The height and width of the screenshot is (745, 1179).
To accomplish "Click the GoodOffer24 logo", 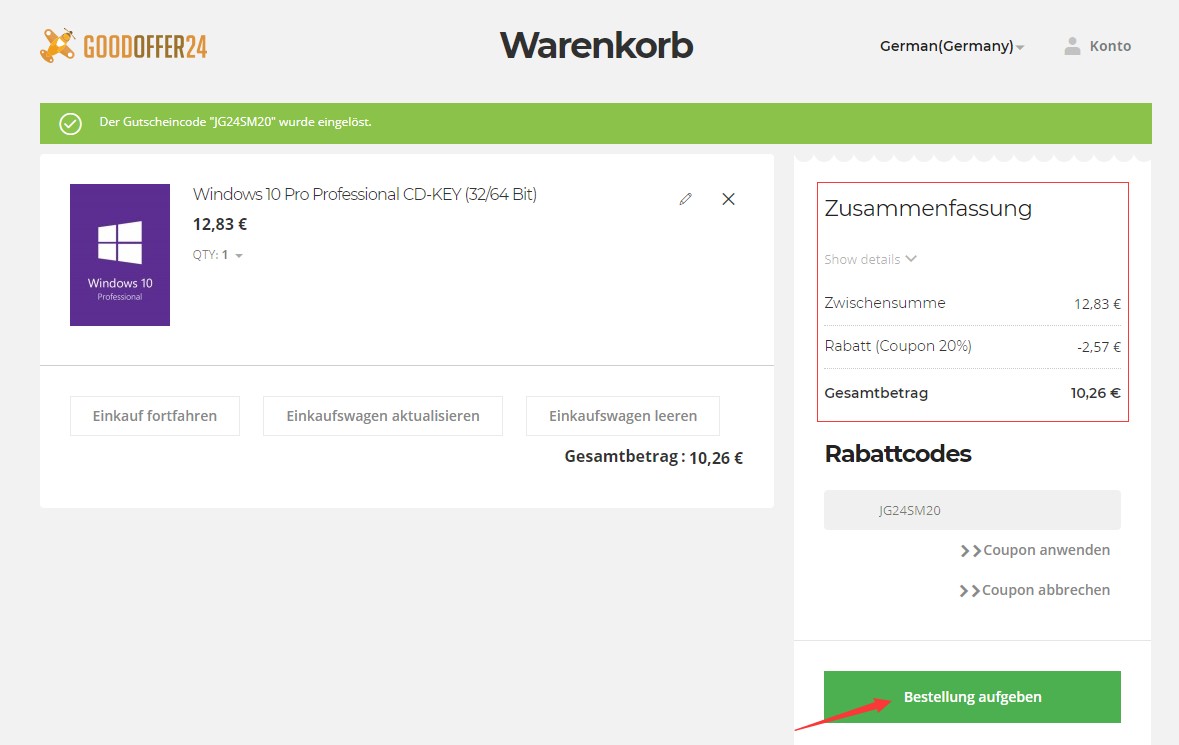I will coord(123,46).
